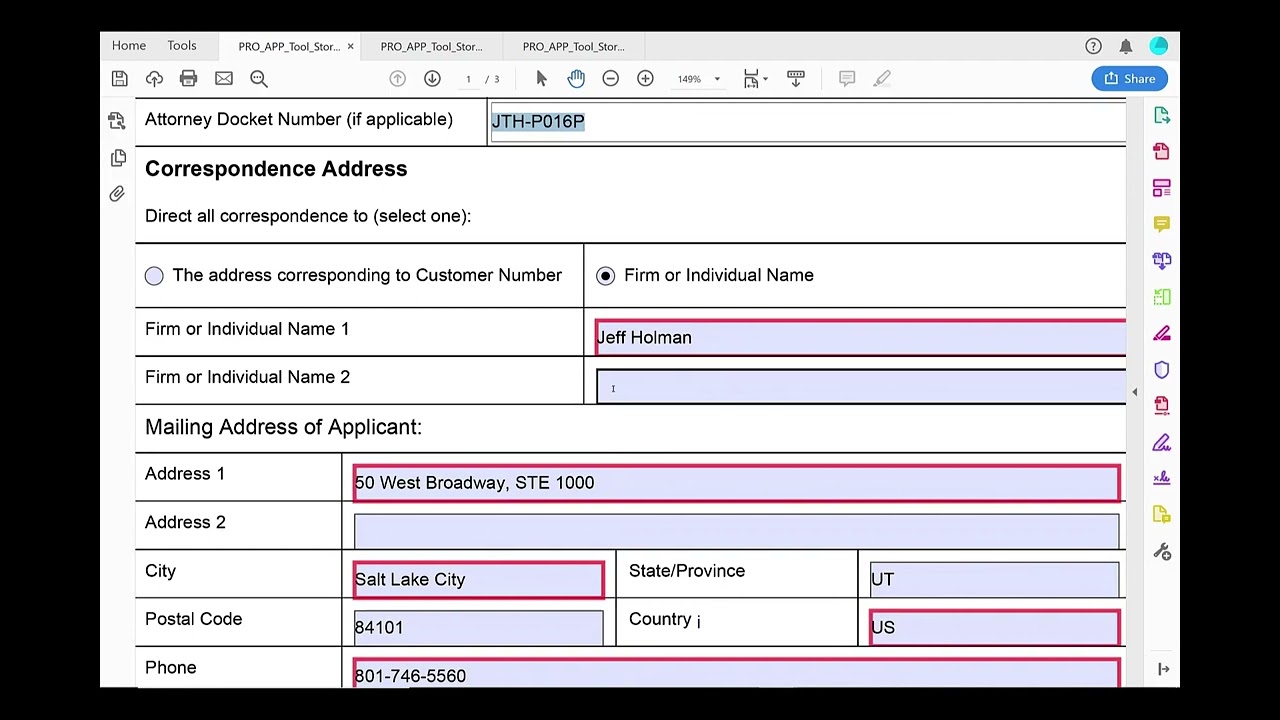Send the file by email icon
Viewport: 1280px width, 720px height.
pos(224,79)
